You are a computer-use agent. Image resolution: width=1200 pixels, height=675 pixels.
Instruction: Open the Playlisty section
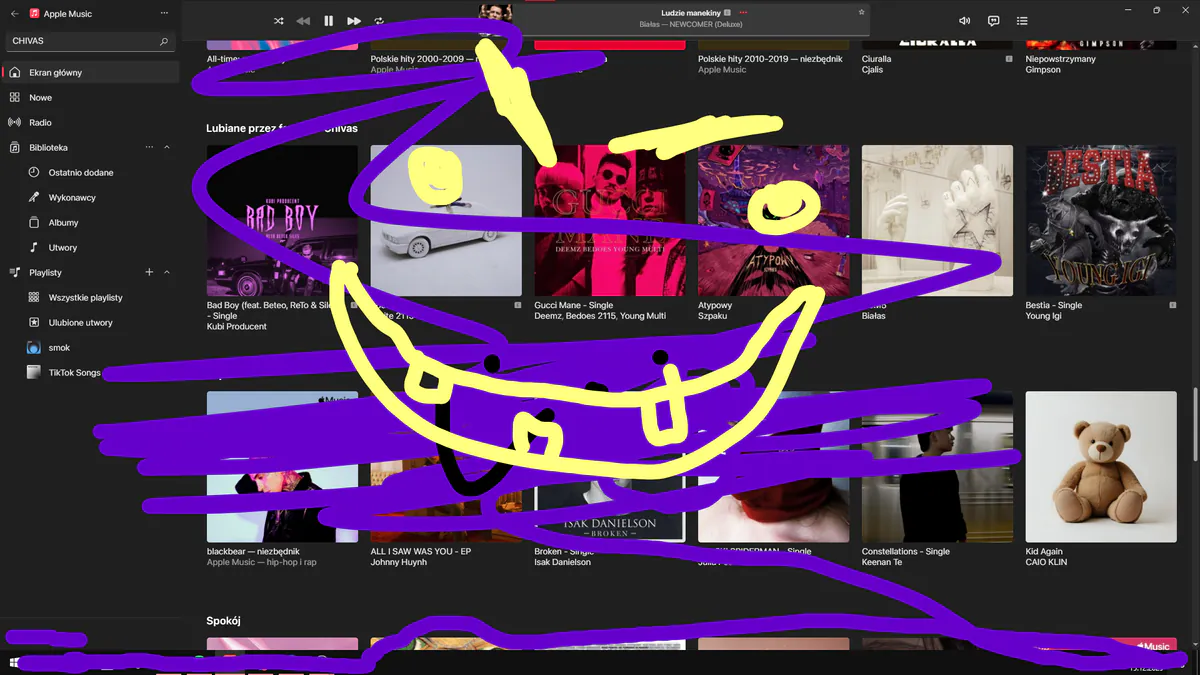tap(45, 272)
